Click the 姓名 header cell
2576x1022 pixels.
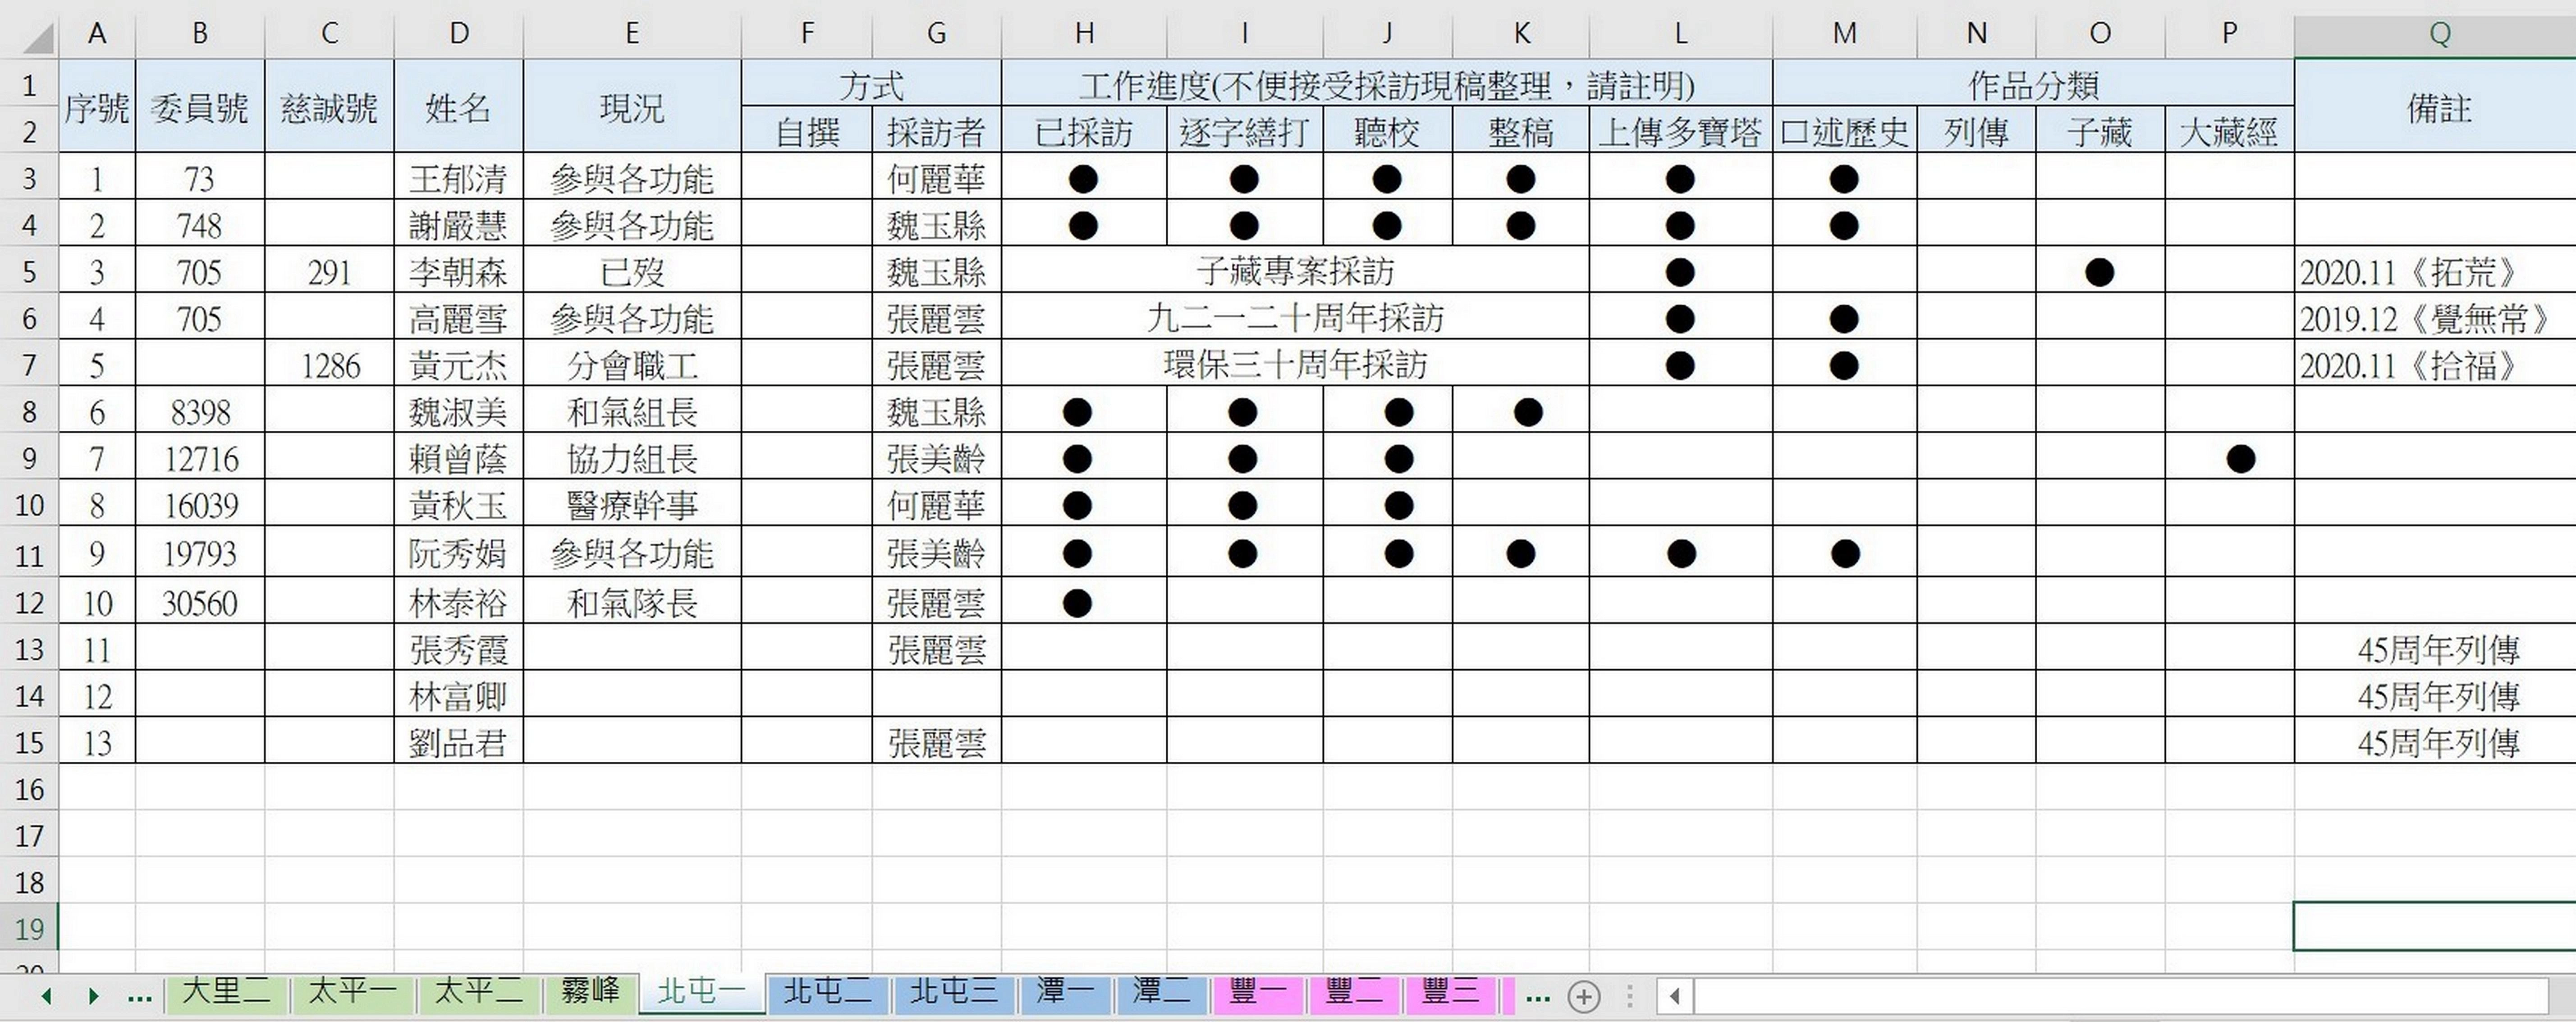coord(458,107)
